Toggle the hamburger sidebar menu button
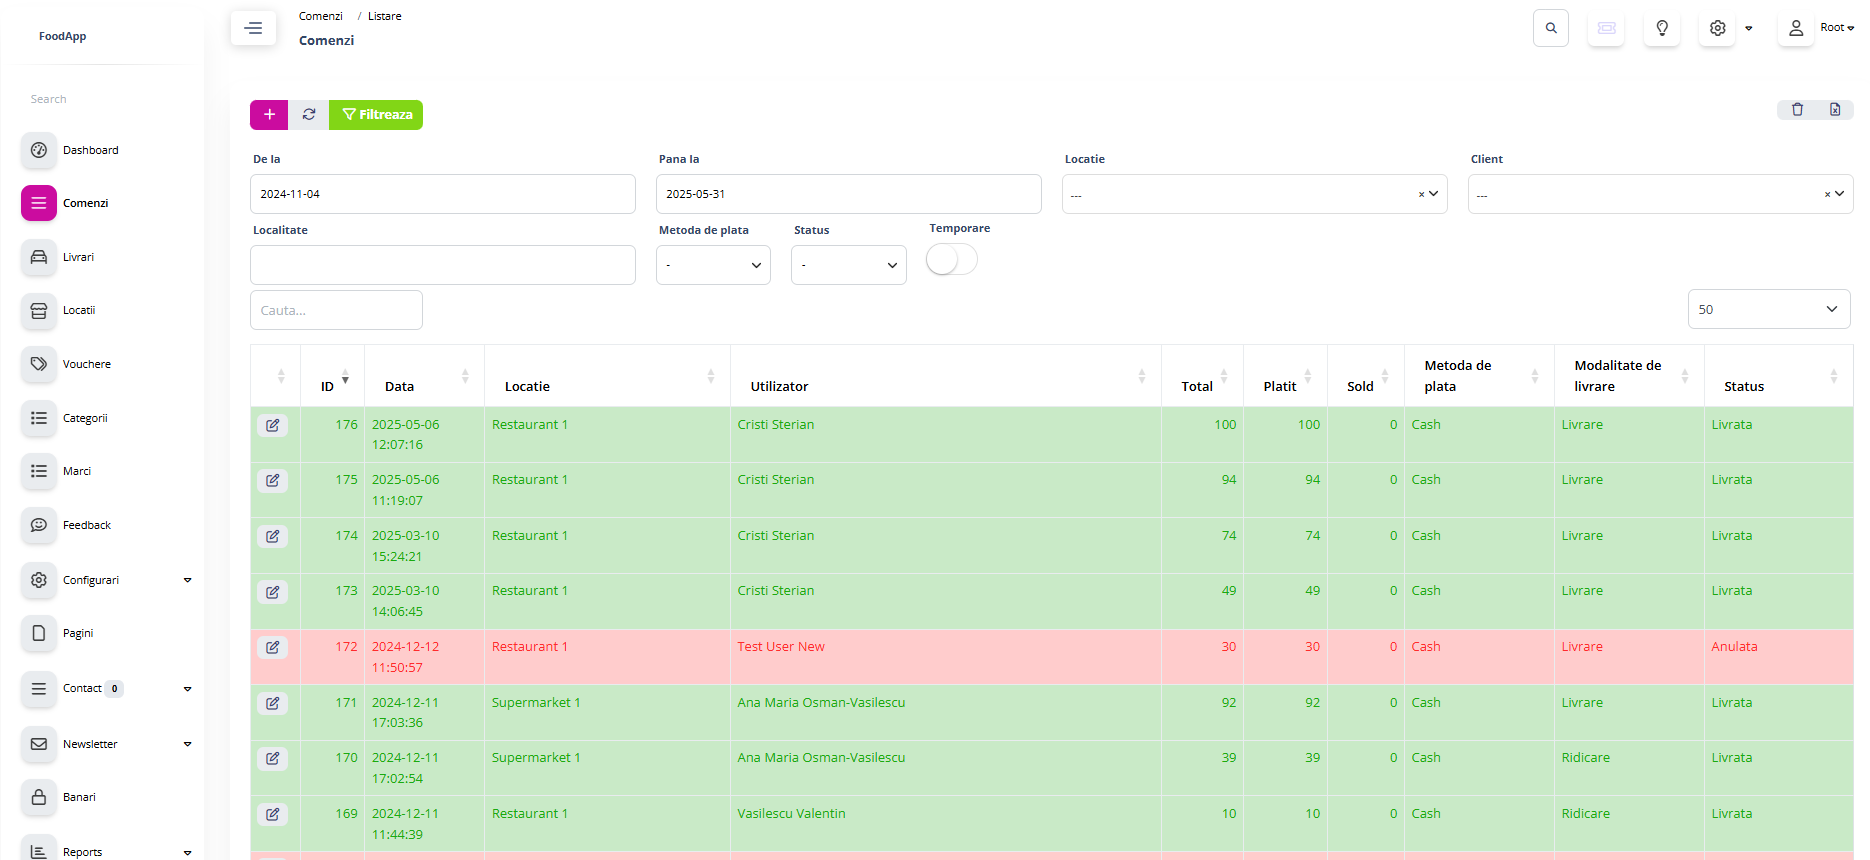The image size is (1870, 860). coord(253,28)
